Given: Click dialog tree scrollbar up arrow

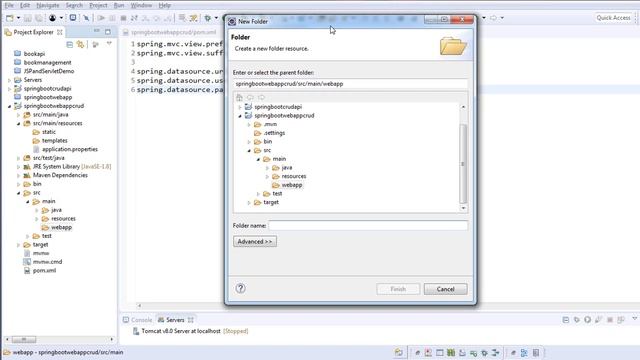Looking at the screenshot, I should (463, 107).
